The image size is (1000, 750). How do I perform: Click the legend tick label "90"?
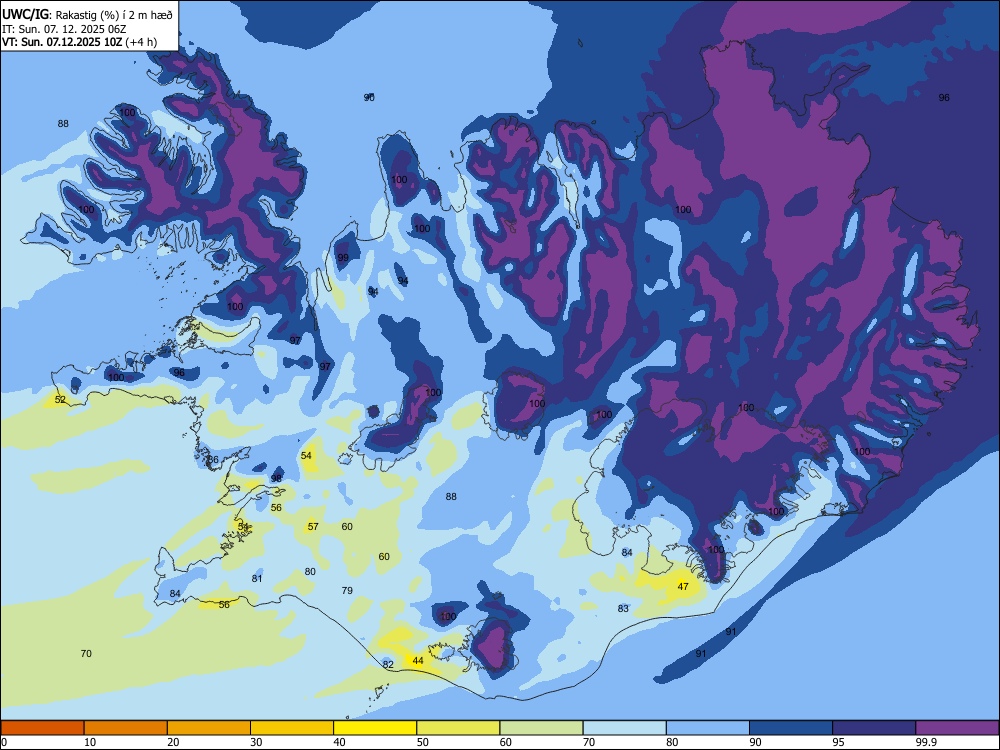pyautogui.click(x=755, y=742)
